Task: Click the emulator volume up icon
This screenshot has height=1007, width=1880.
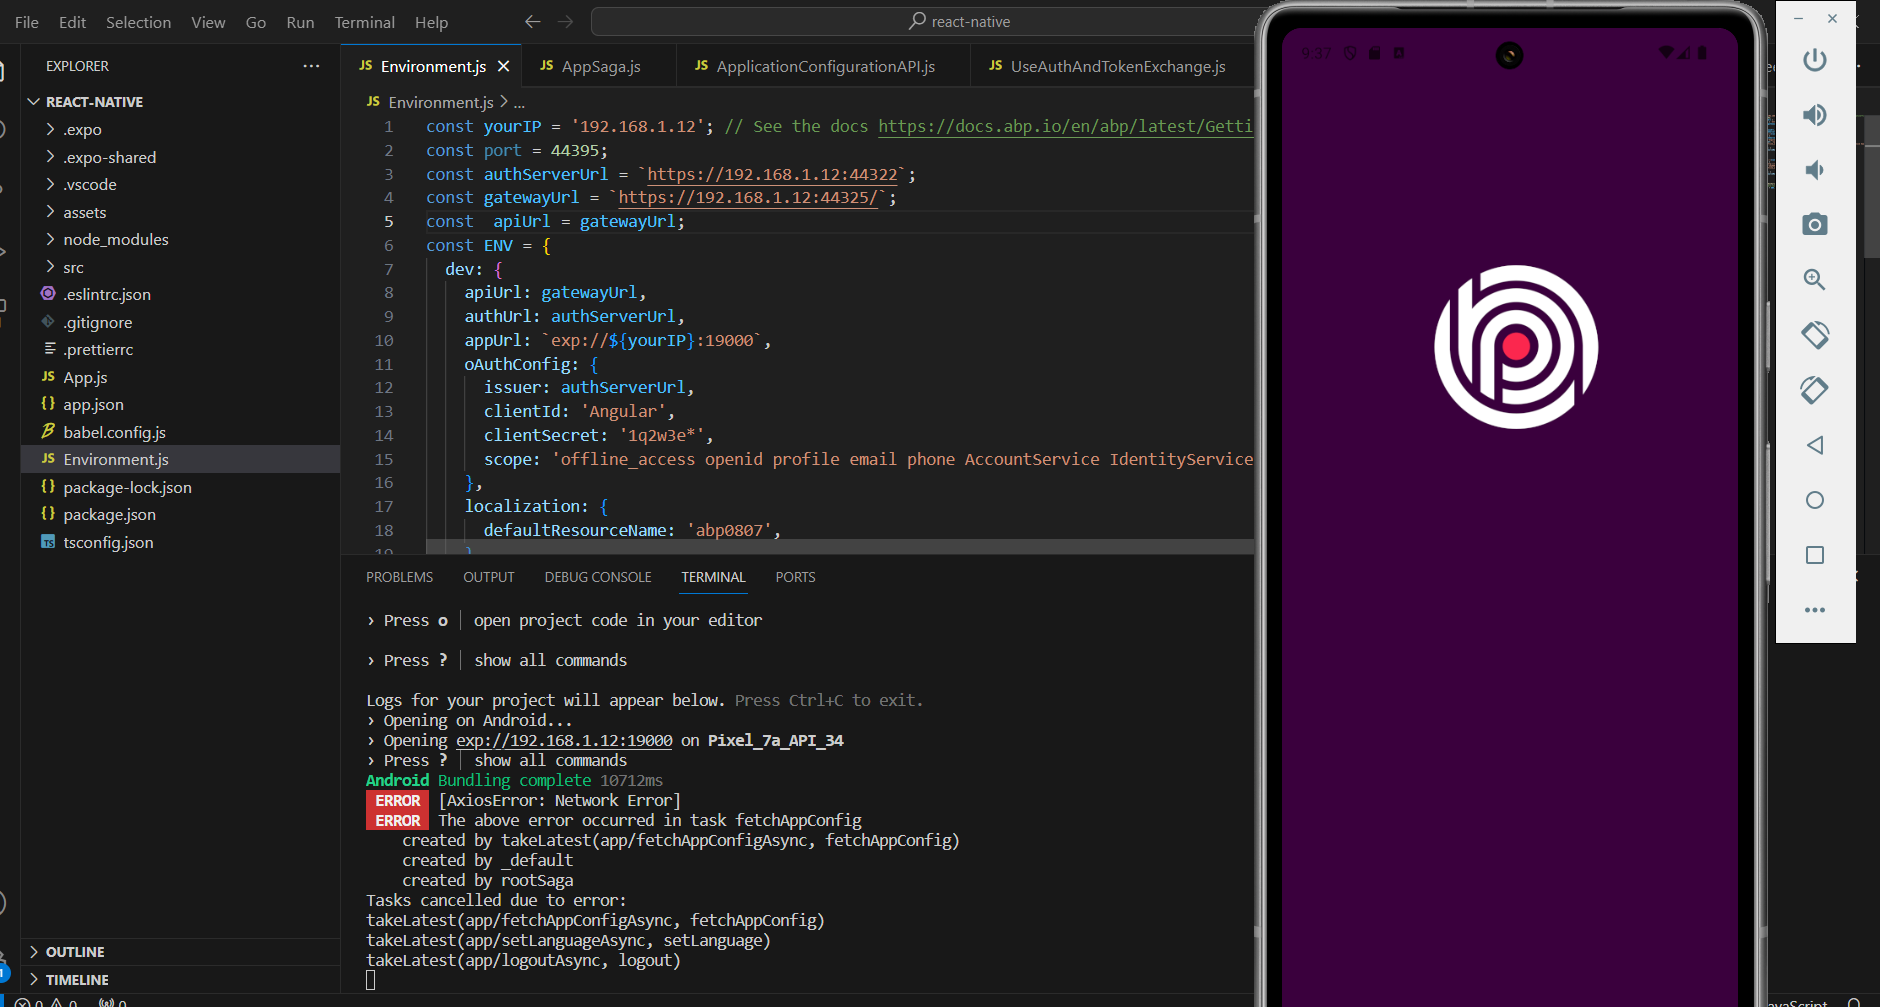Action: coord(1814,115)
